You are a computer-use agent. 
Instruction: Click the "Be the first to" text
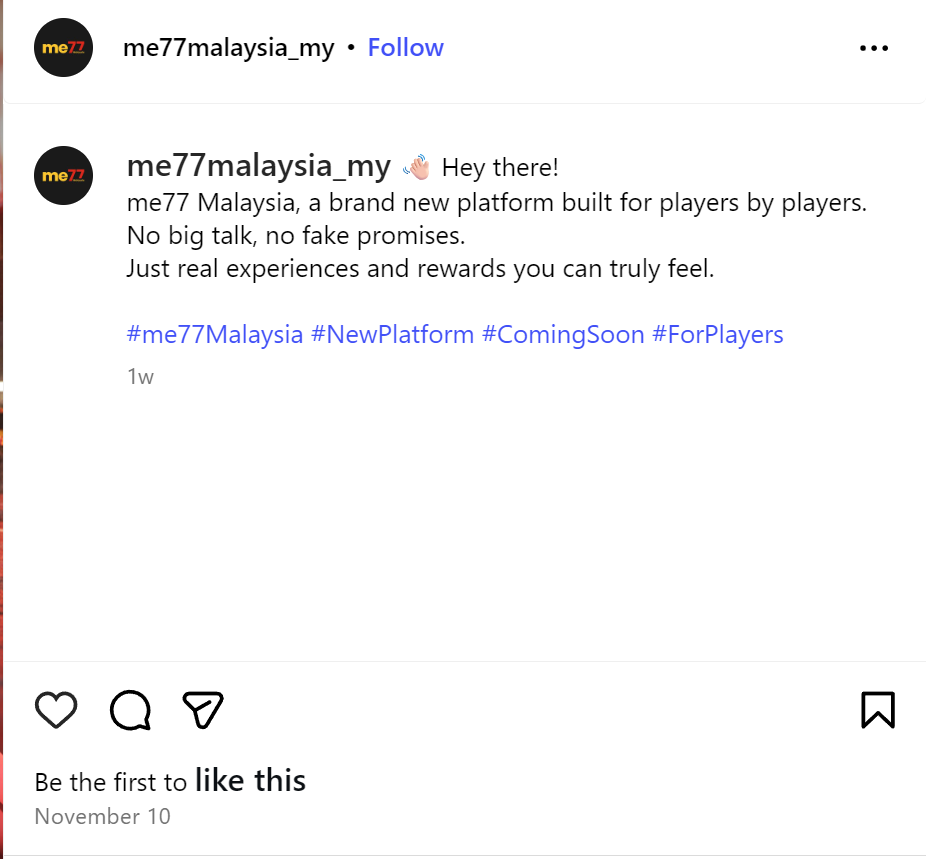(110, 782)
